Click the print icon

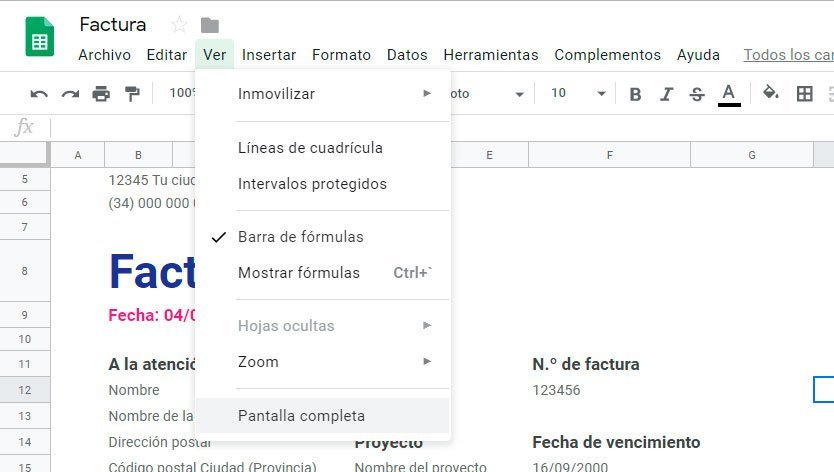(x=101, y=94)
